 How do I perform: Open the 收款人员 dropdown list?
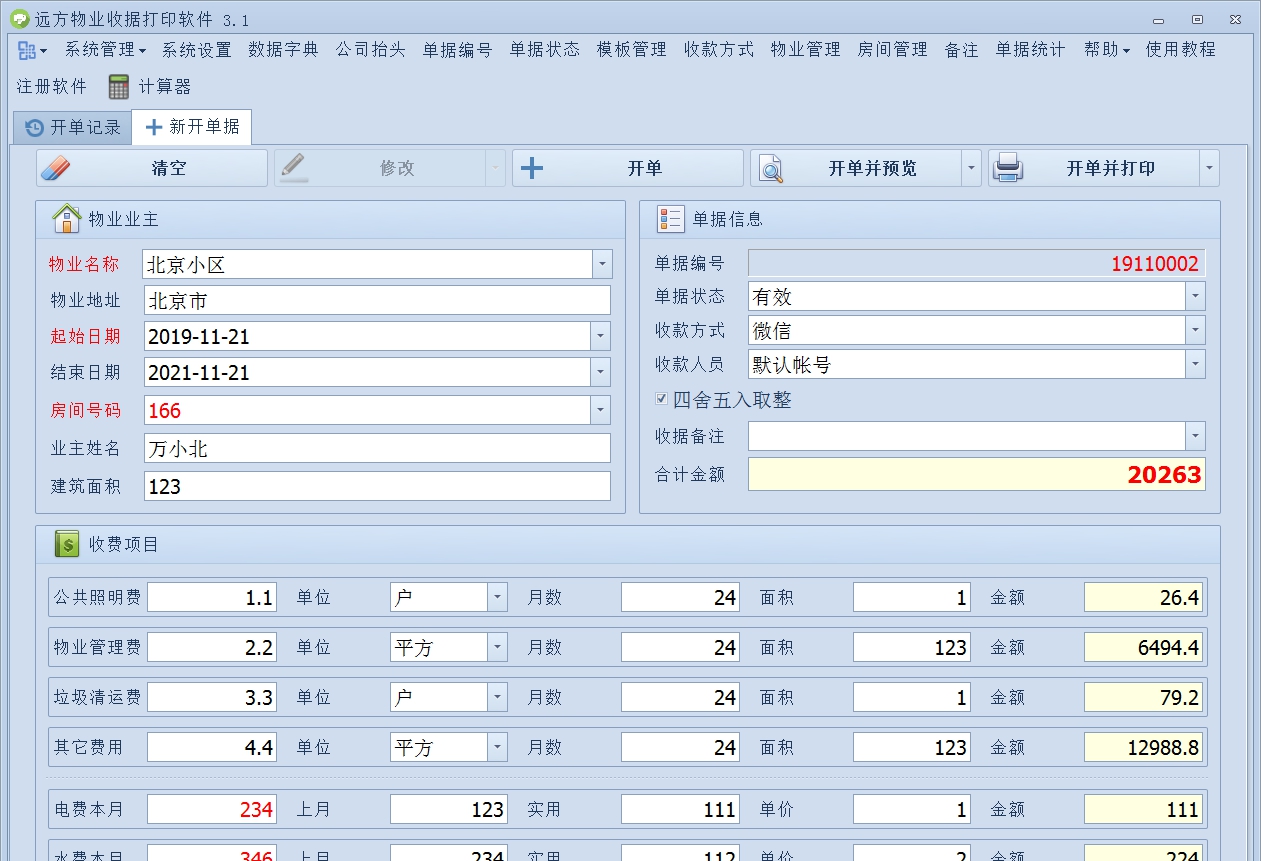point(1194,364)
